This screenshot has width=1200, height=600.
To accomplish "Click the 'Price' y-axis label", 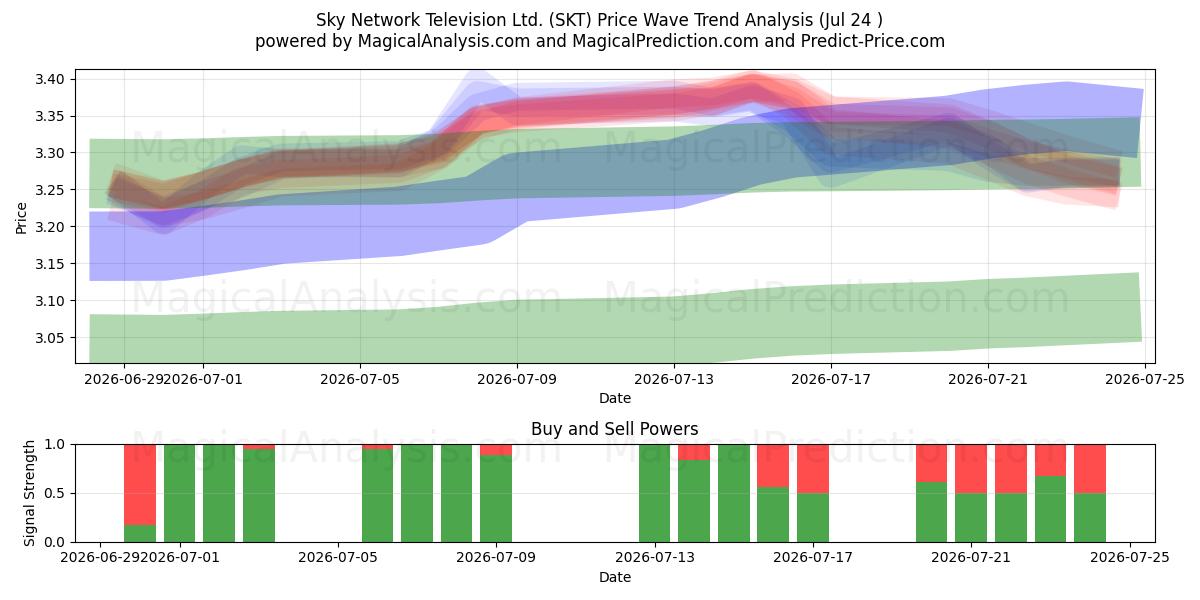I will [x=22, y=216].
